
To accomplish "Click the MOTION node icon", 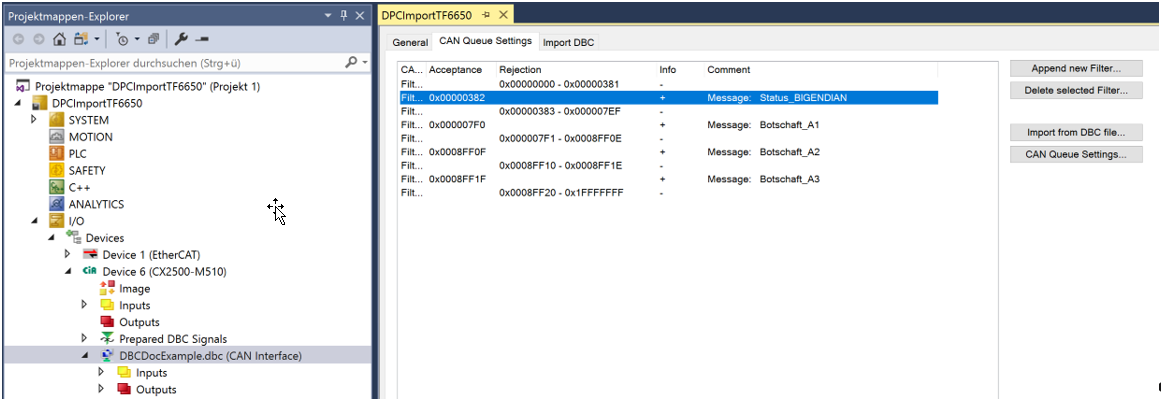I will [x=56, y=137].
